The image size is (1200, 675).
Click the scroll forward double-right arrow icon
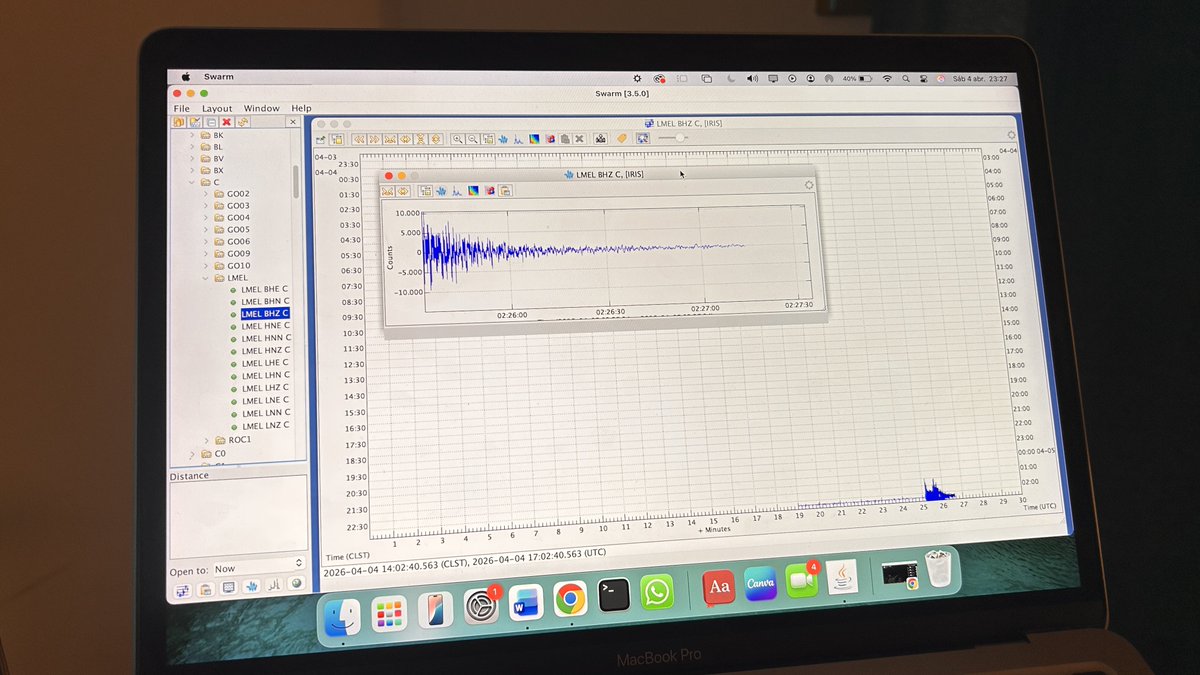click(374, 139)
